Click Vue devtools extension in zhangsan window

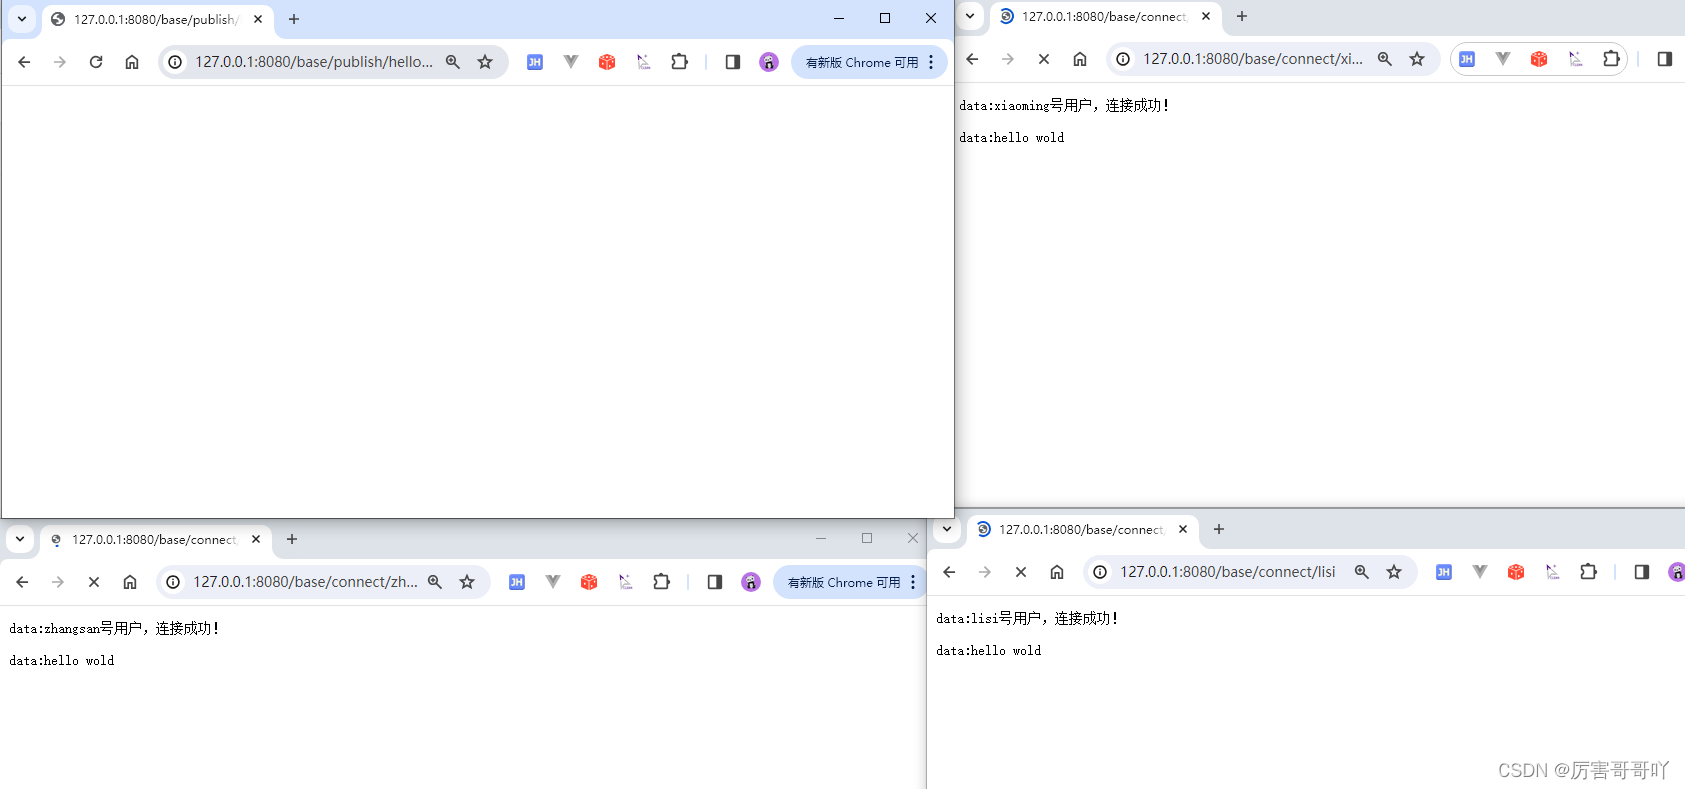point(553,582)
